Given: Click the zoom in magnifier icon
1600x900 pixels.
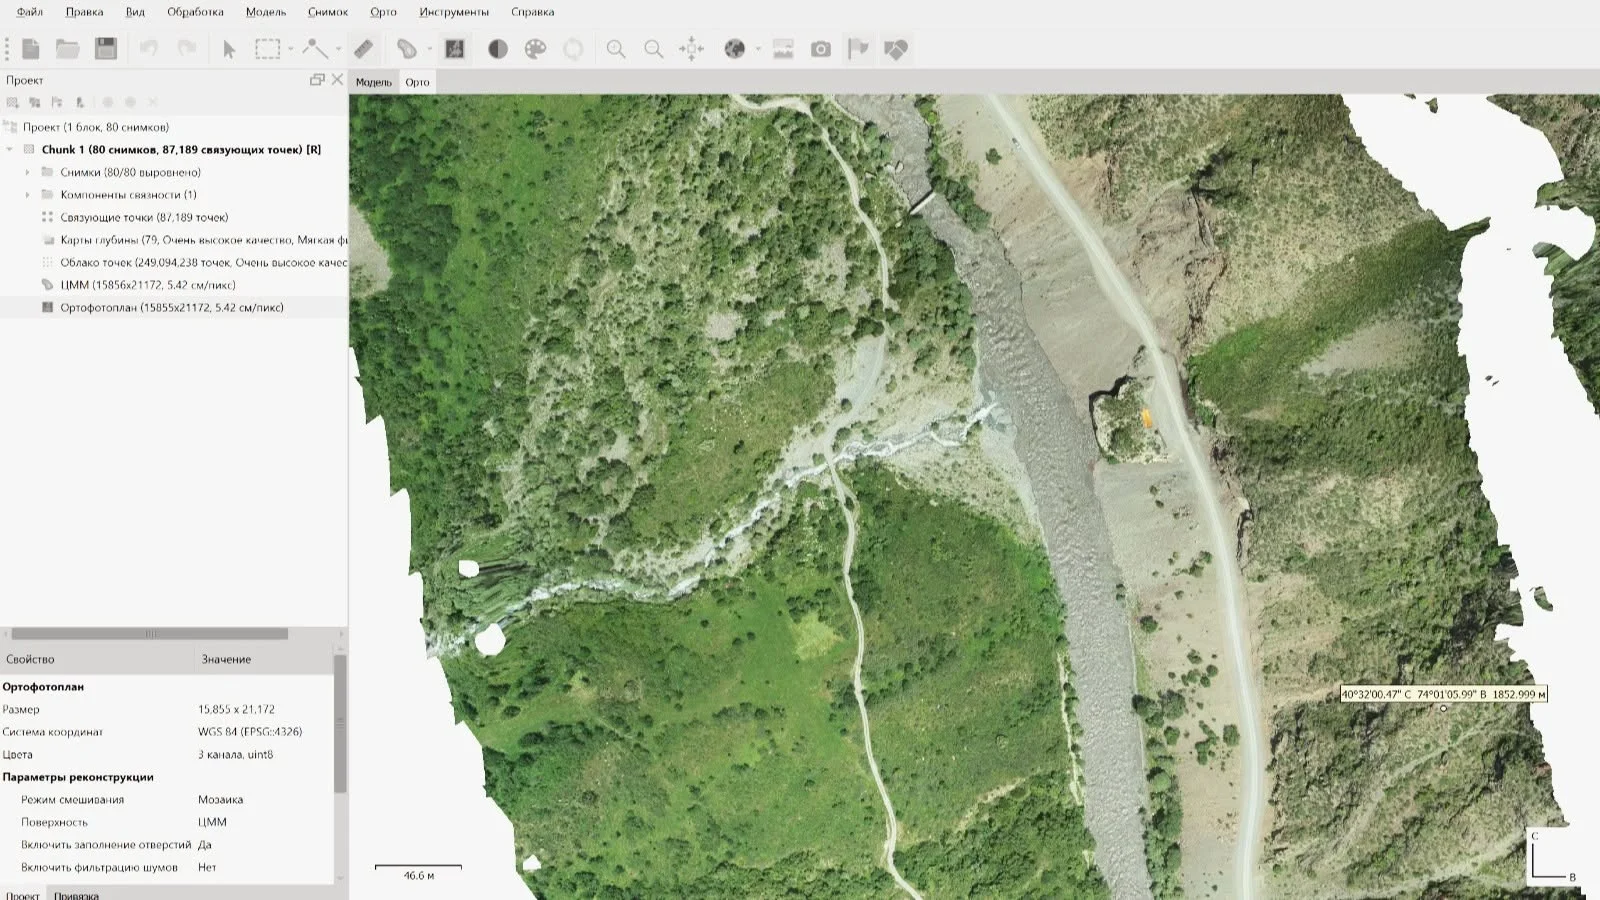Looking at the screenshot, I should pyautogui.click(x=616, y=49).
